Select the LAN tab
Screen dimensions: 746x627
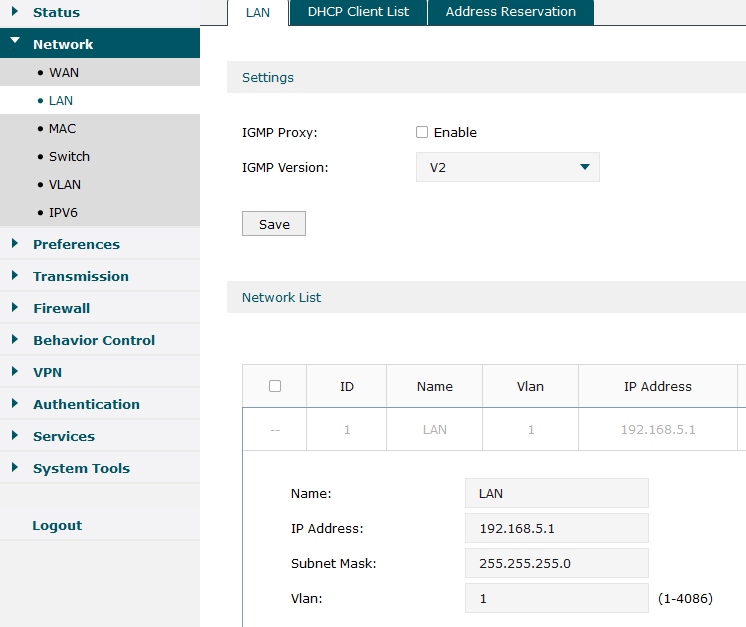(258, 12)
